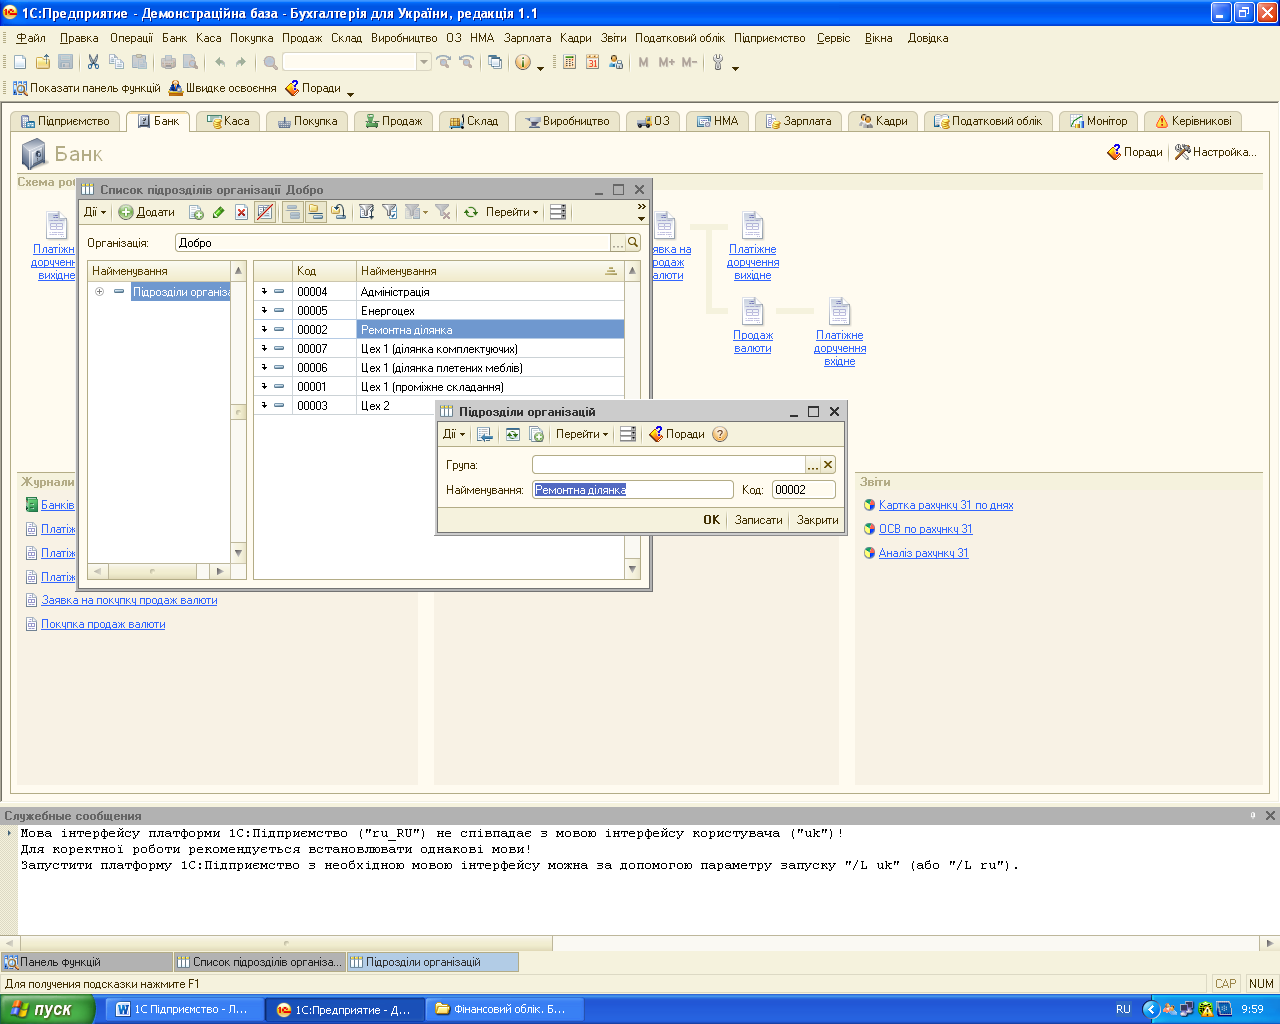
Task: Open Настройка link on Bank panel
Action: tap(1215, 152)
